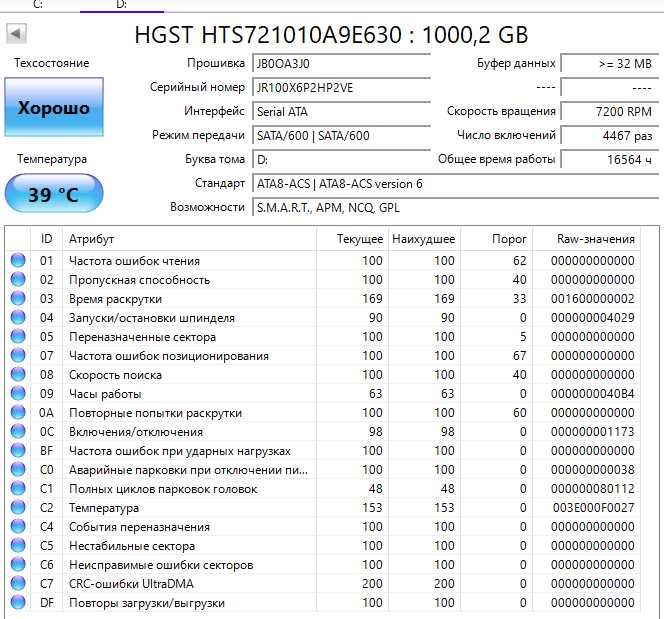Select the Переназначенные сектора row
This screenshot has height=619, width=664.
tap(323, 337)
